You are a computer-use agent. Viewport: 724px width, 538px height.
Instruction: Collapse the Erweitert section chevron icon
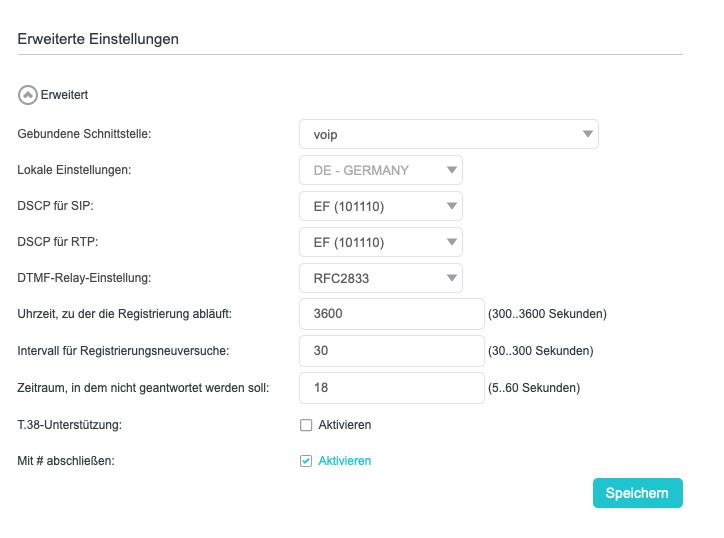pyautogui.click(x=27, y=95)
